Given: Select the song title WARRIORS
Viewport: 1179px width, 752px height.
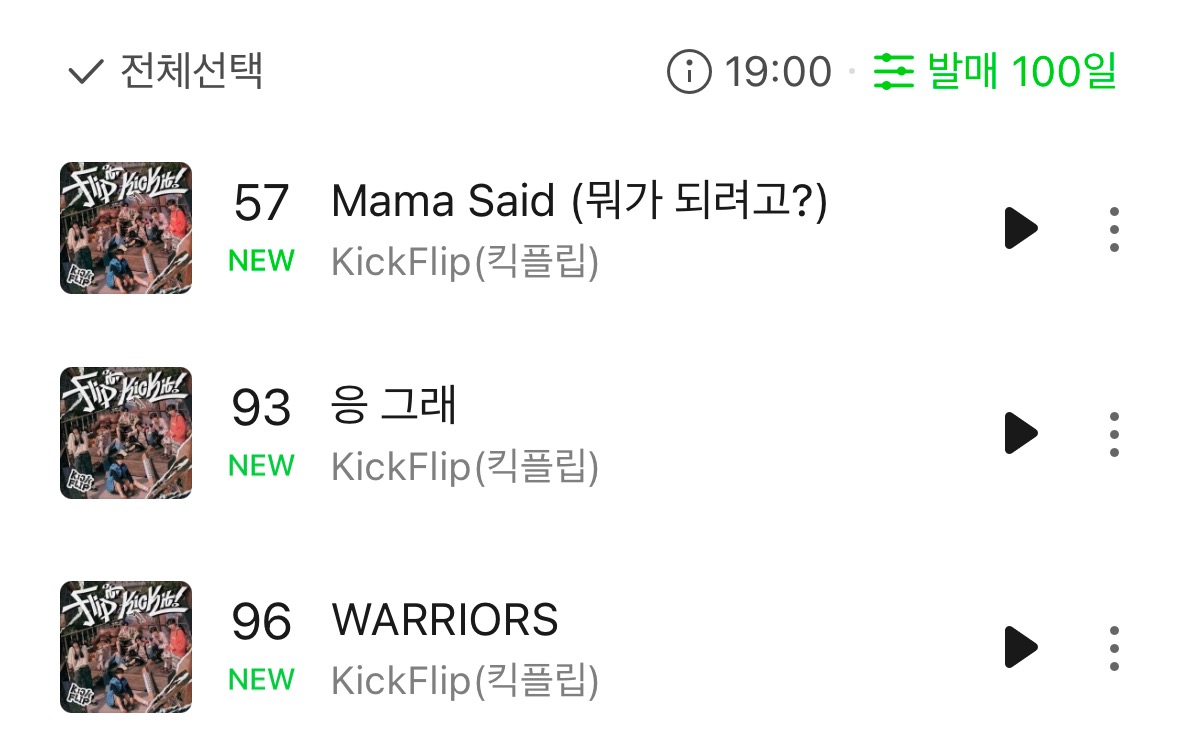Looking at the screenshot, I should 445,620.
